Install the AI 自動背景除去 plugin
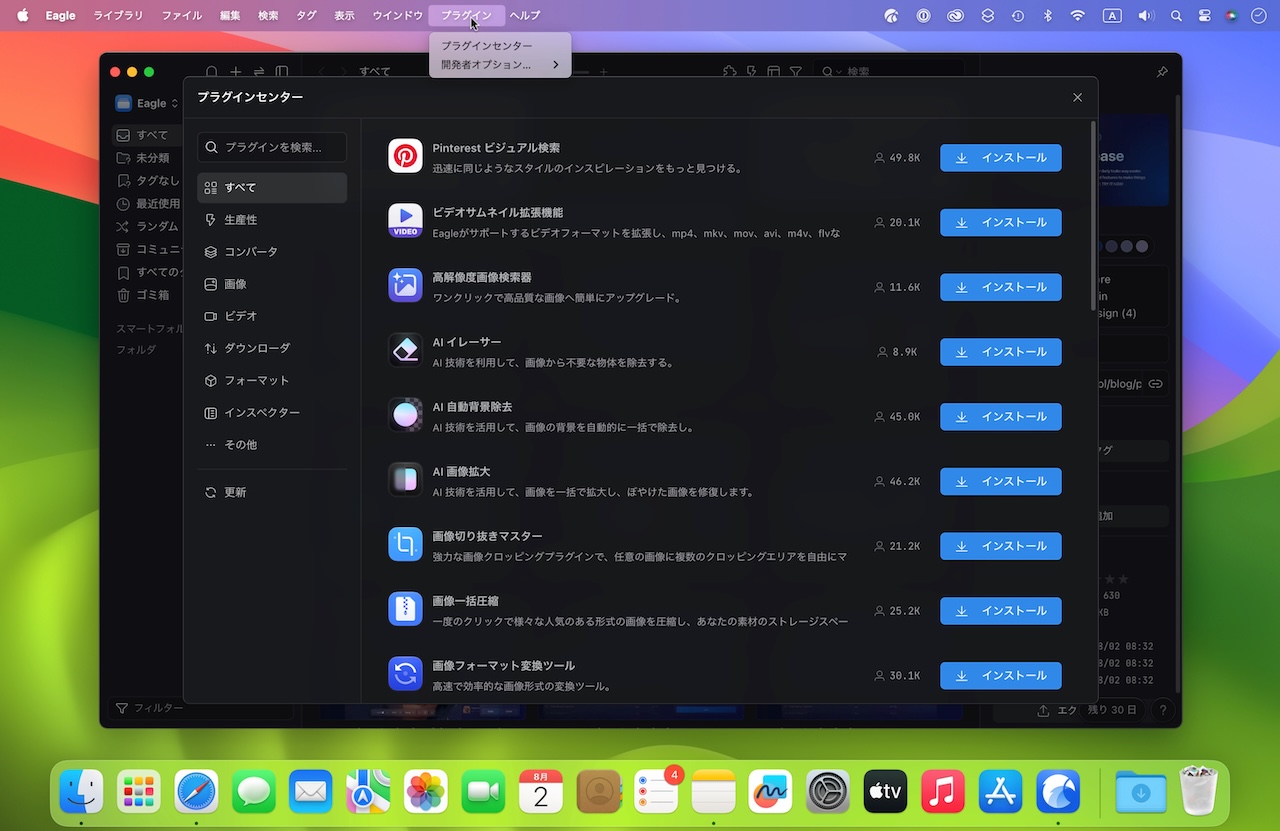 coord(1000,417)
